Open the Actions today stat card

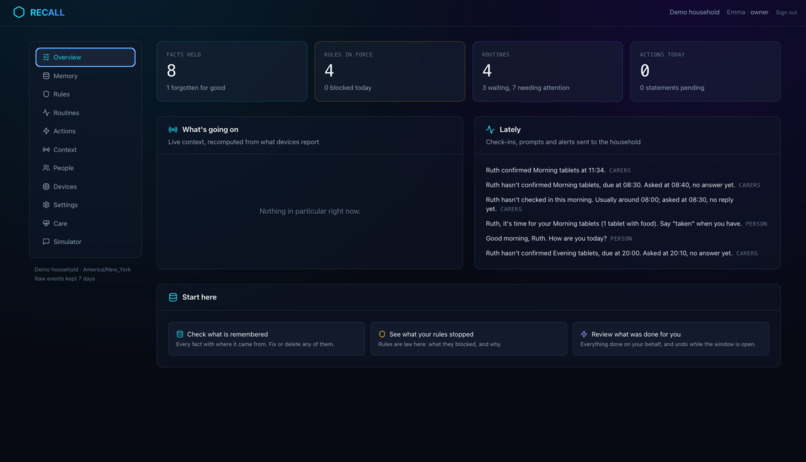coord(705,71)
